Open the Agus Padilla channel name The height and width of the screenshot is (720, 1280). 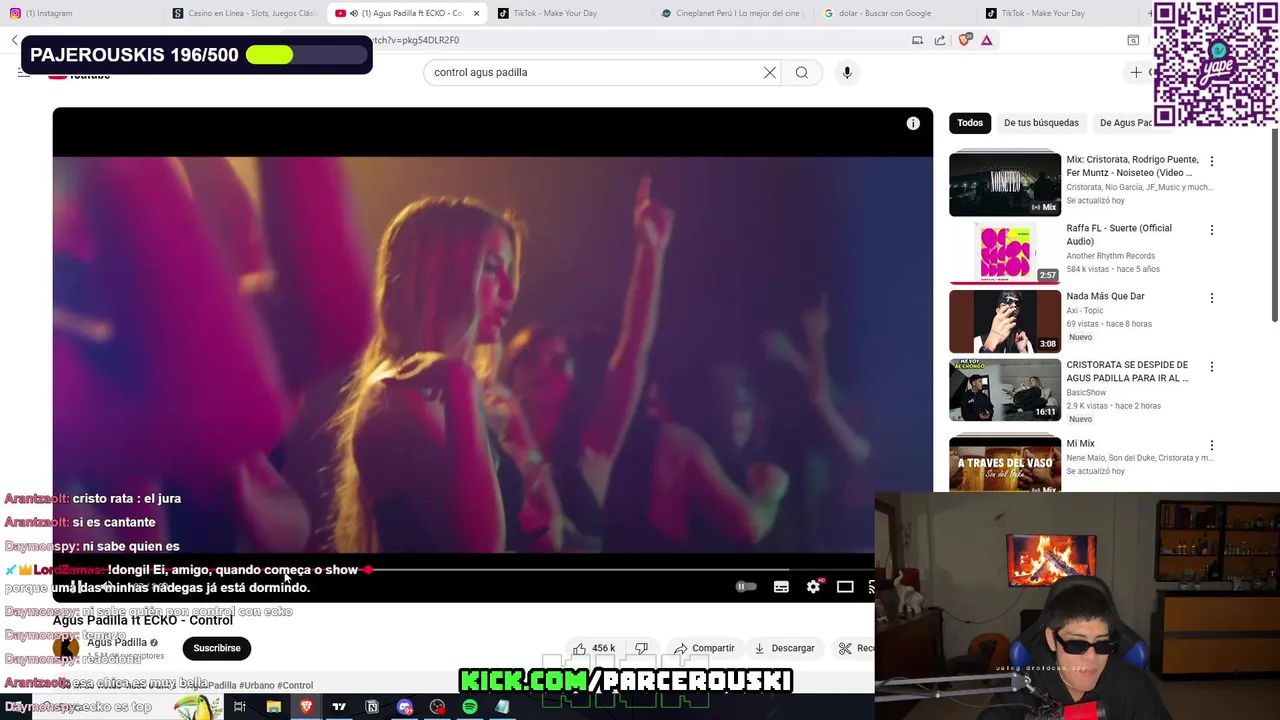tap(117, 642)
